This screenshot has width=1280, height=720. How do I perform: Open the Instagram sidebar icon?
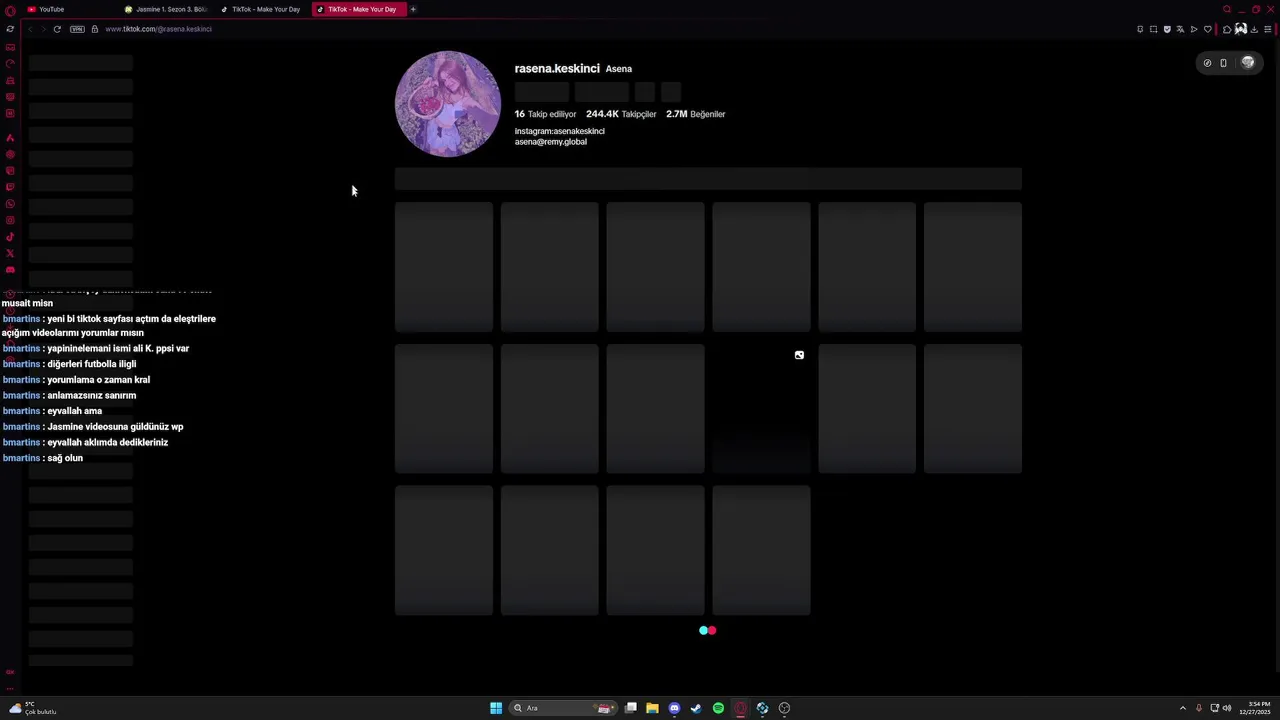point(10,220)
